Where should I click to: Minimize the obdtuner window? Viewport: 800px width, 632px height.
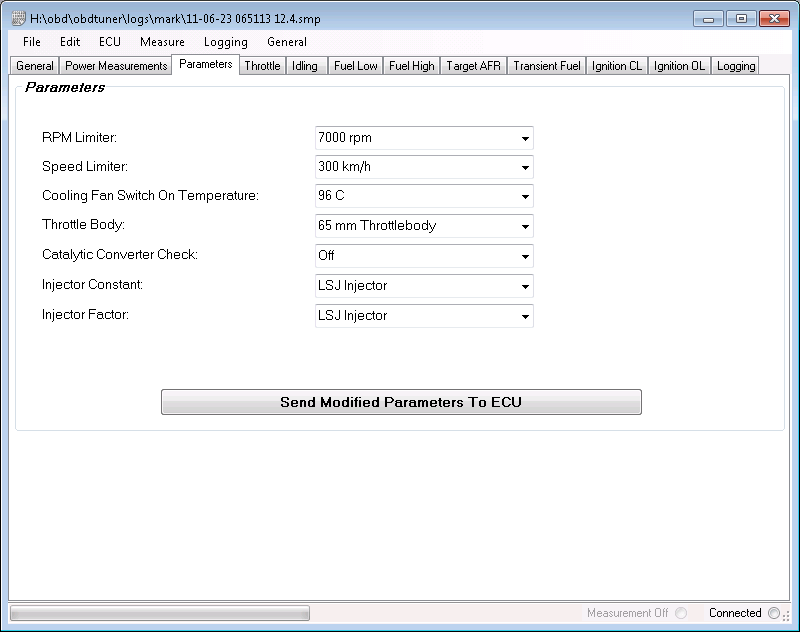(708, 19)
